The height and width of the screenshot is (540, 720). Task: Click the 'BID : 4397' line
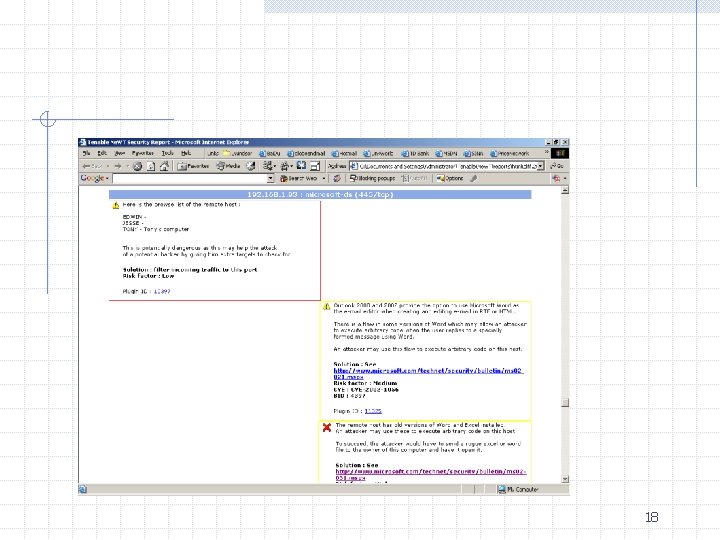349,395
